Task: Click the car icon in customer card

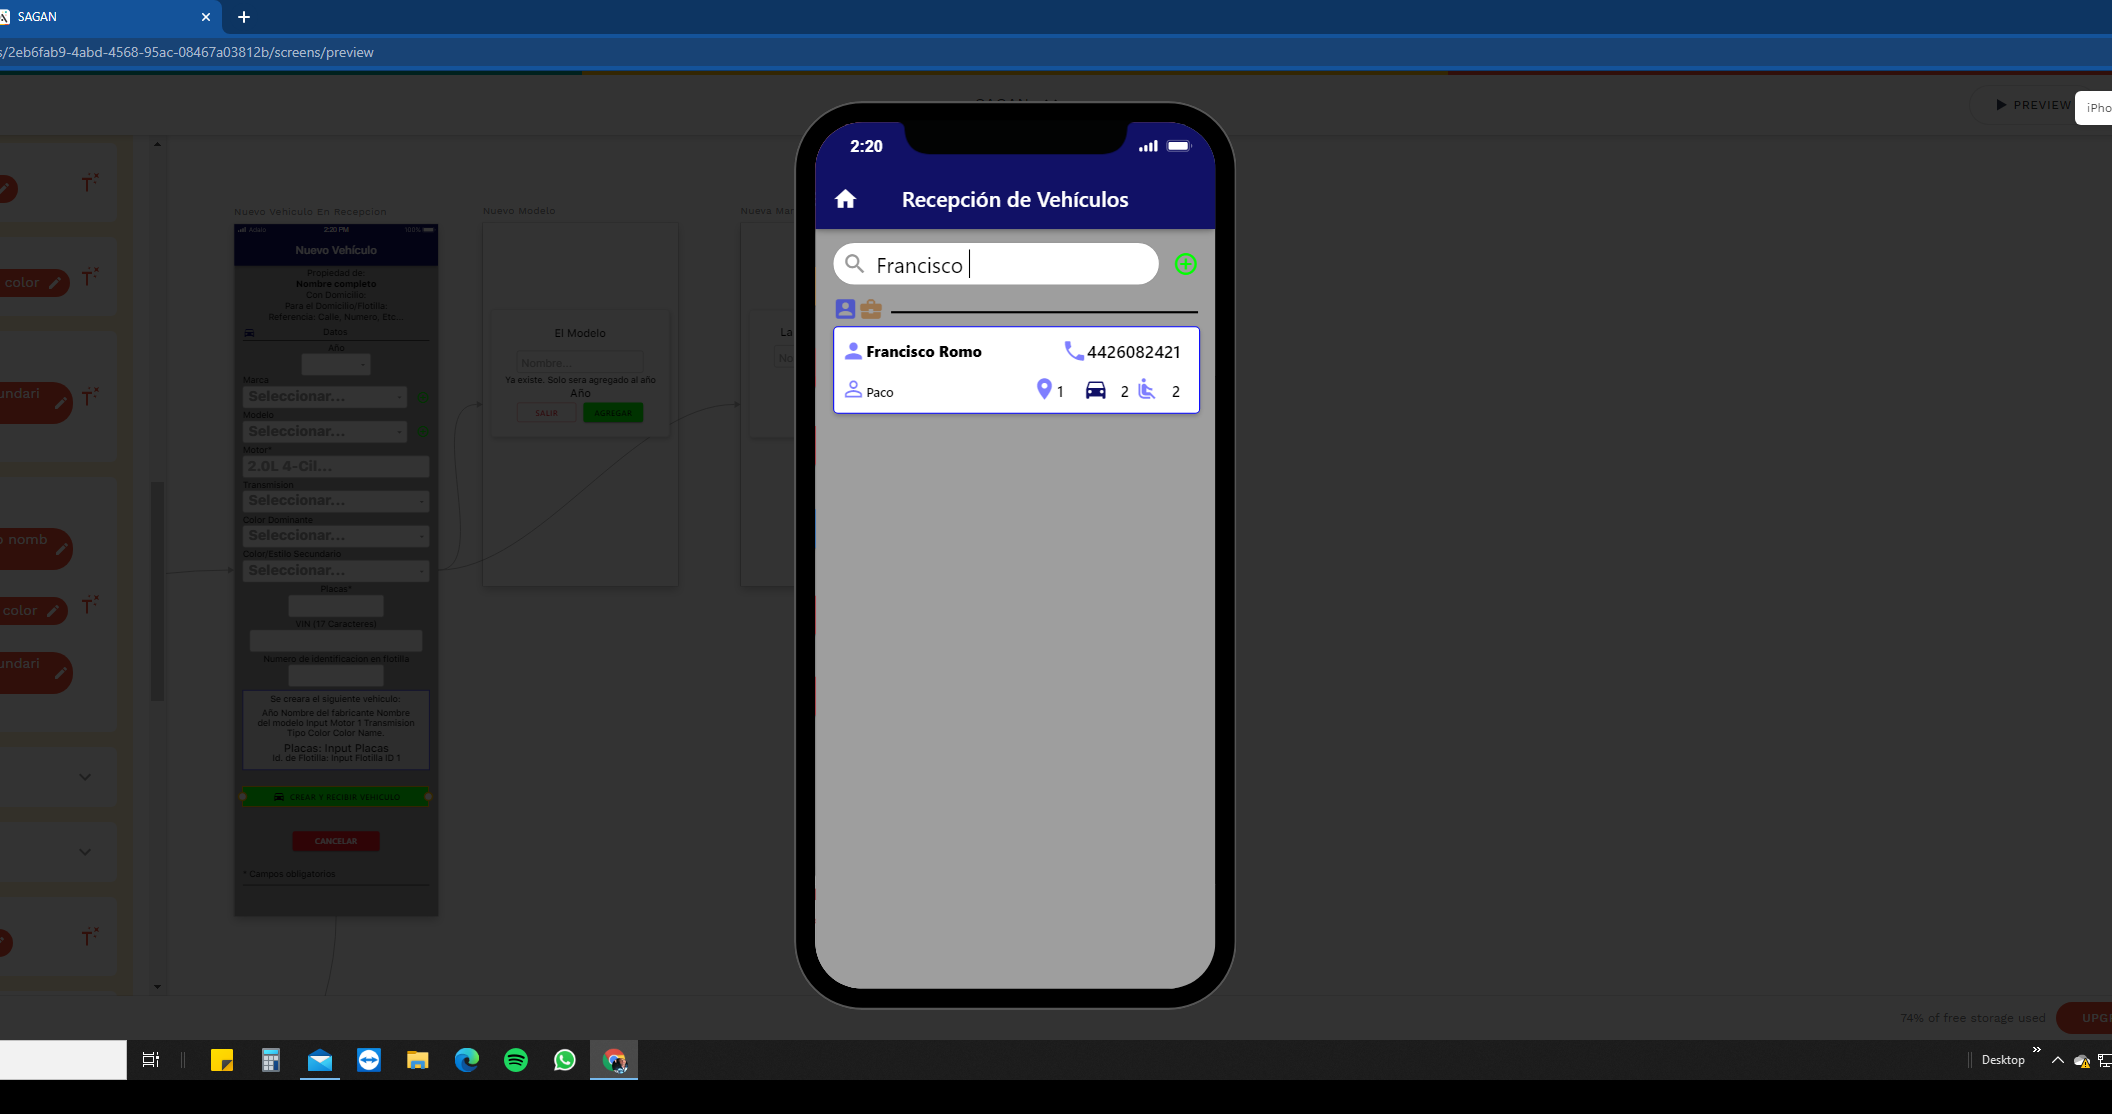Action: pos(1096,390)
